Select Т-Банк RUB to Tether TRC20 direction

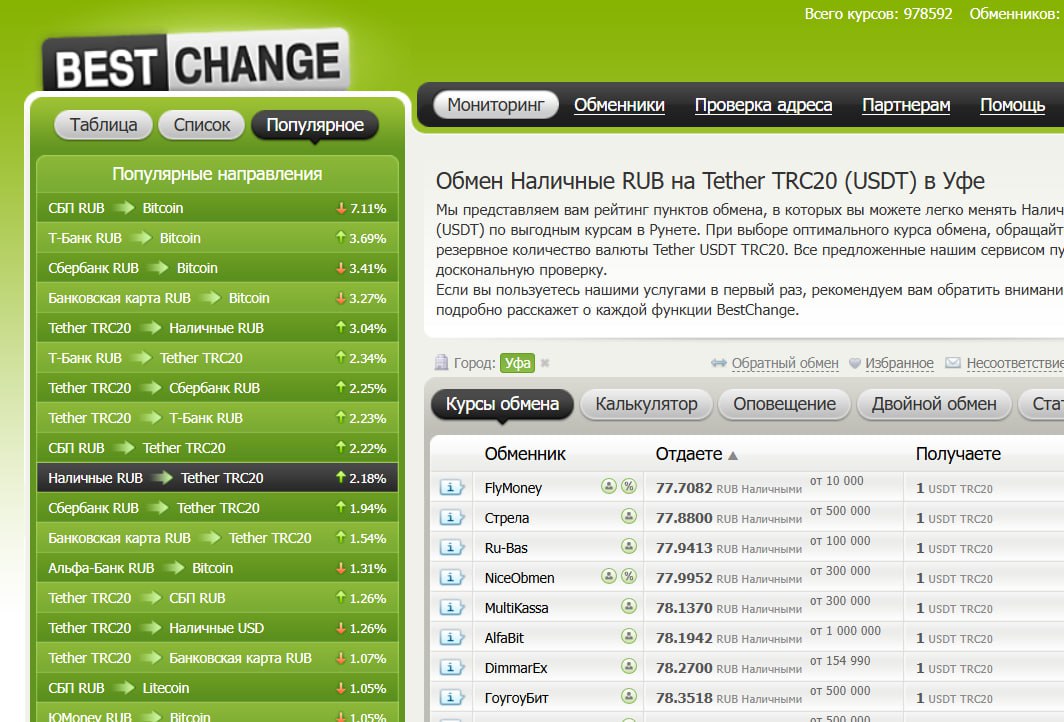[x=217, y=358]
